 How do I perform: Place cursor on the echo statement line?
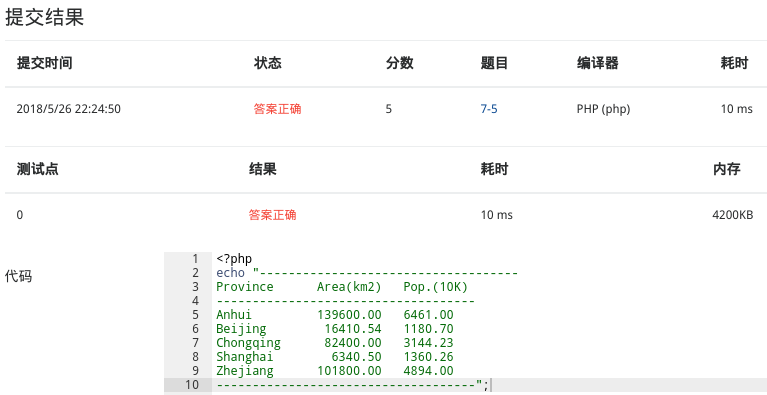point(367,273)
